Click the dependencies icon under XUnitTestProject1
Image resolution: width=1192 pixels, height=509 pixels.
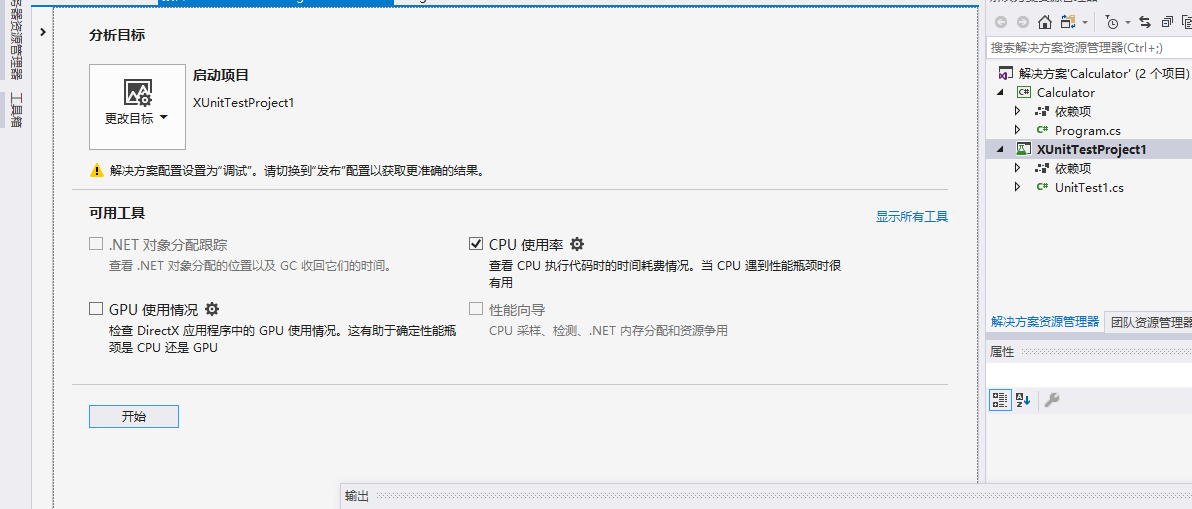[x=1041, y=169]
